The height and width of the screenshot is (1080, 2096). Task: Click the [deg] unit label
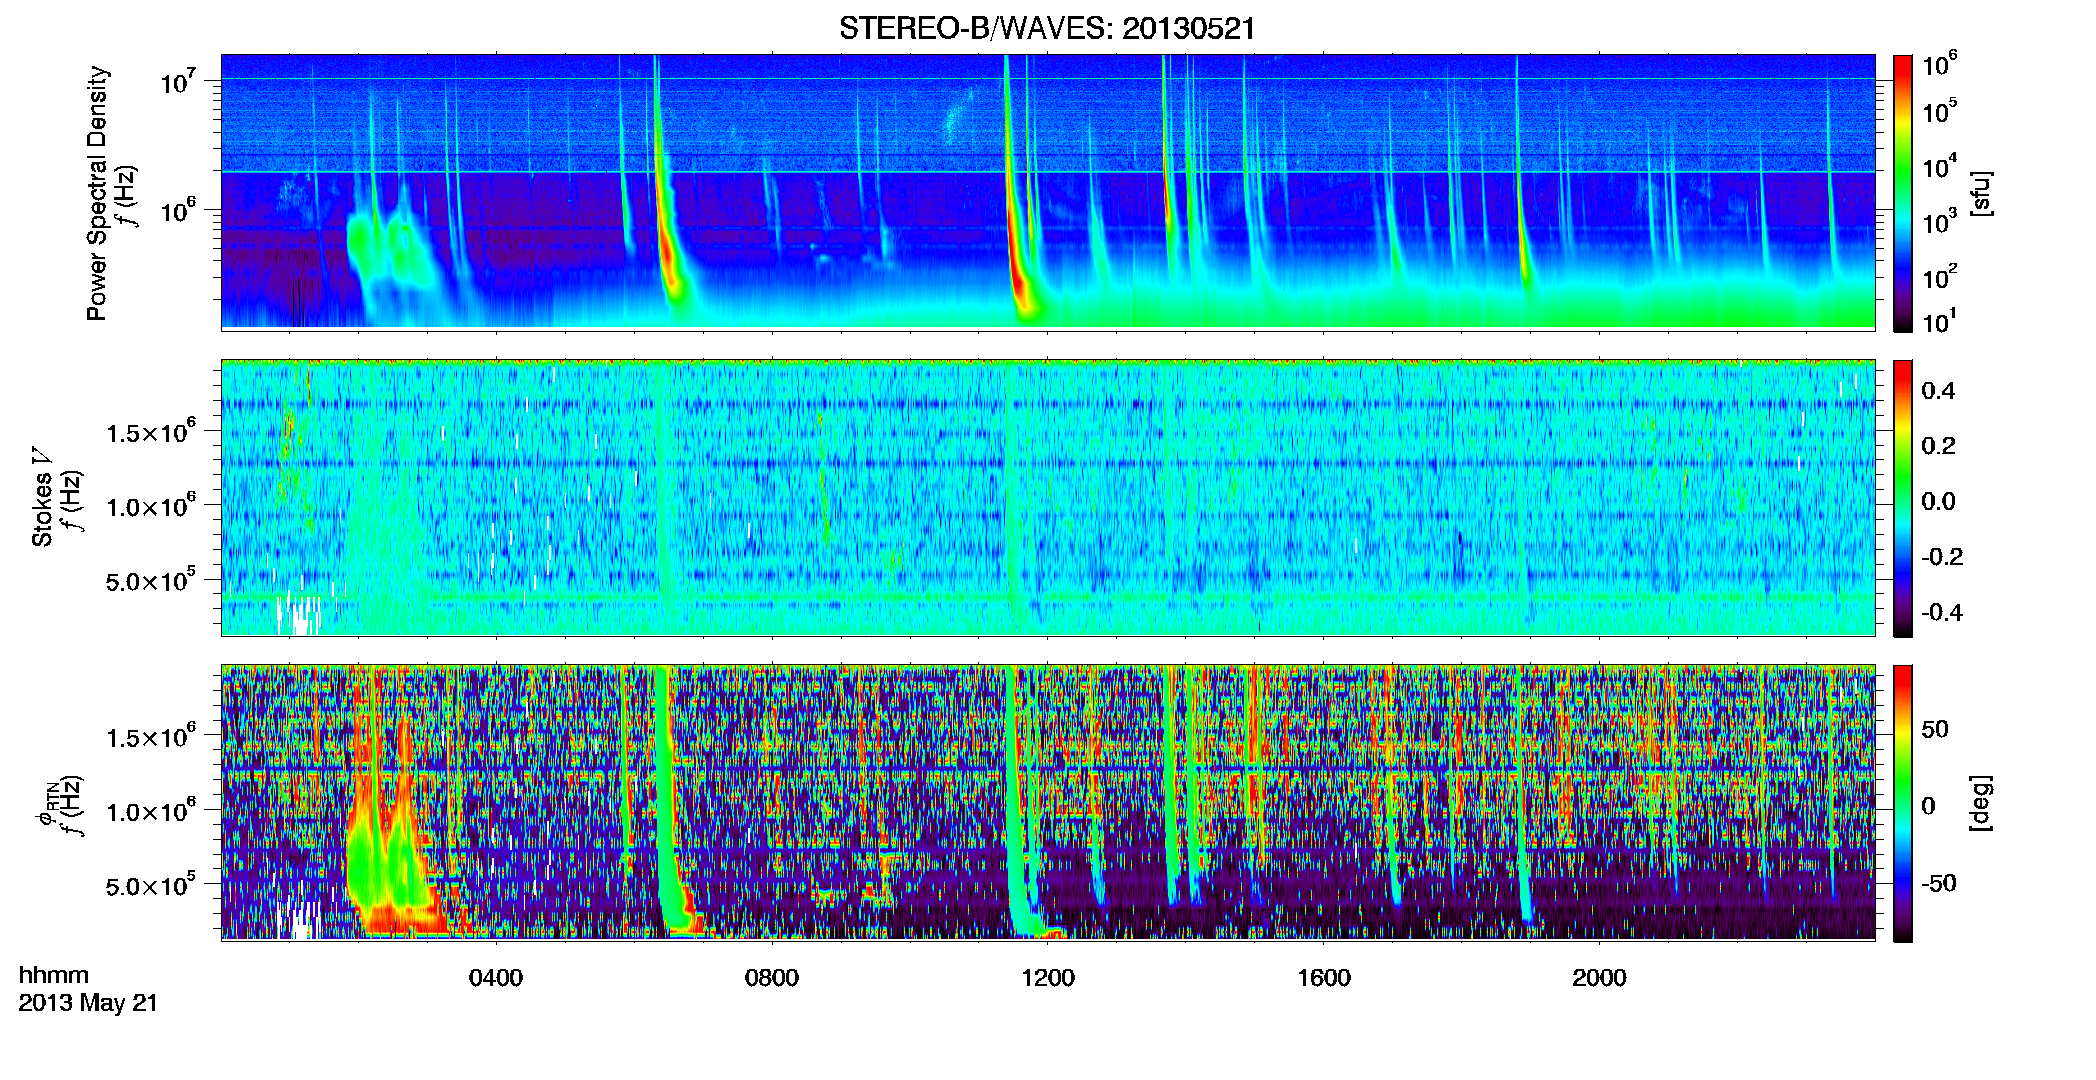1981,803
